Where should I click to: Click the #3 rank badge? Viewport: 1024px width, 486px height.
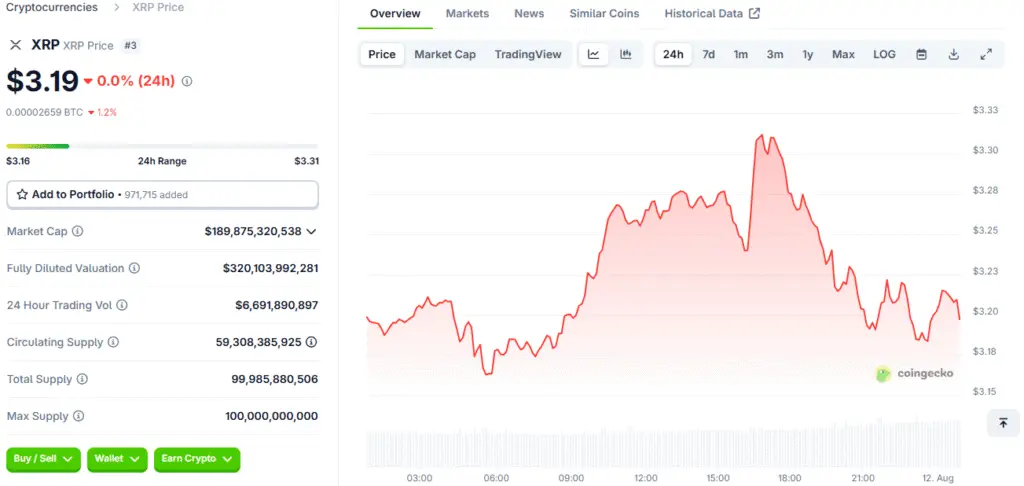coord(130,46)
